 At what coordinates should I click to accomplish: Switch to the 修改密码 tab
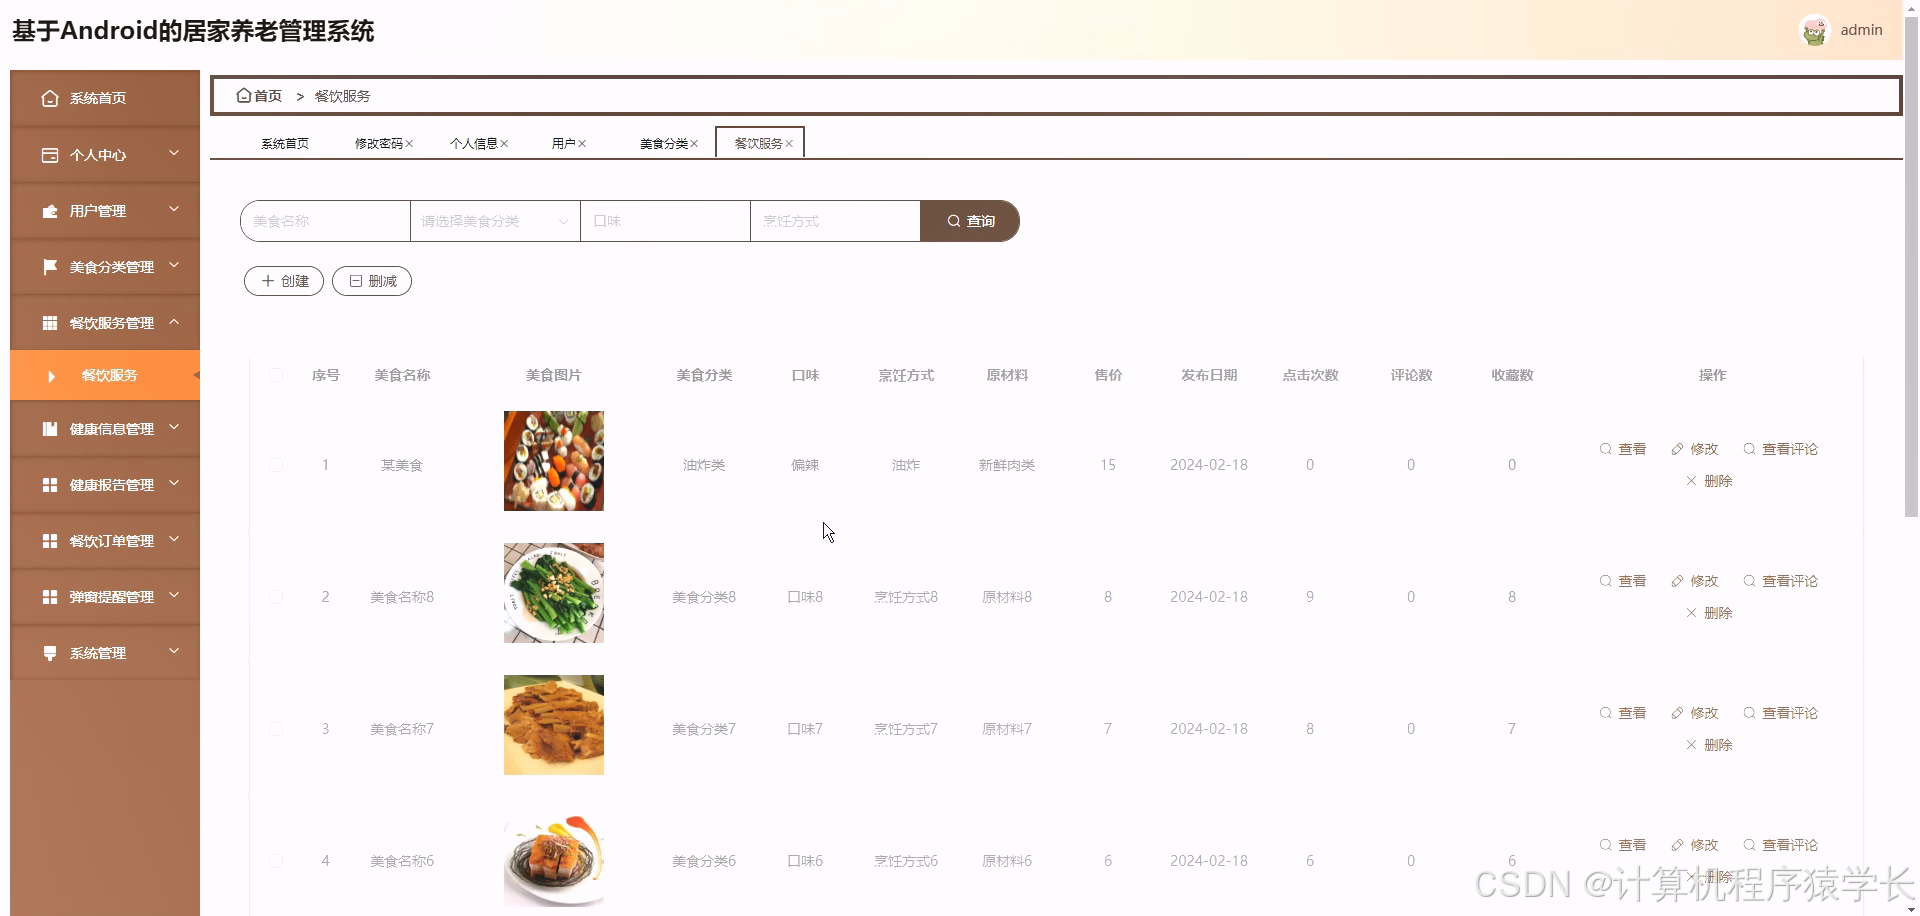coord(378,144)
